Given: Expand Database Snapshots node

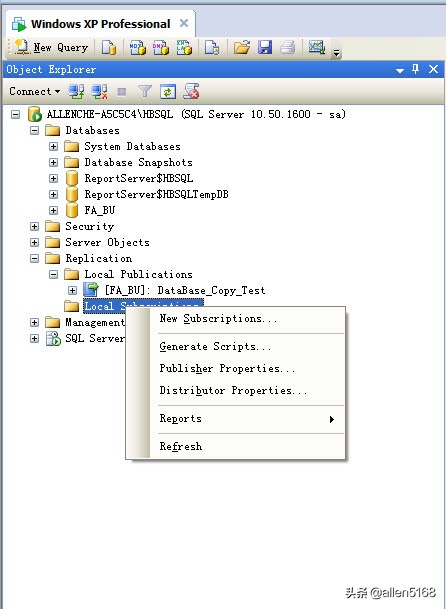Looking at the screenshot, I should (x=54, y=162).
